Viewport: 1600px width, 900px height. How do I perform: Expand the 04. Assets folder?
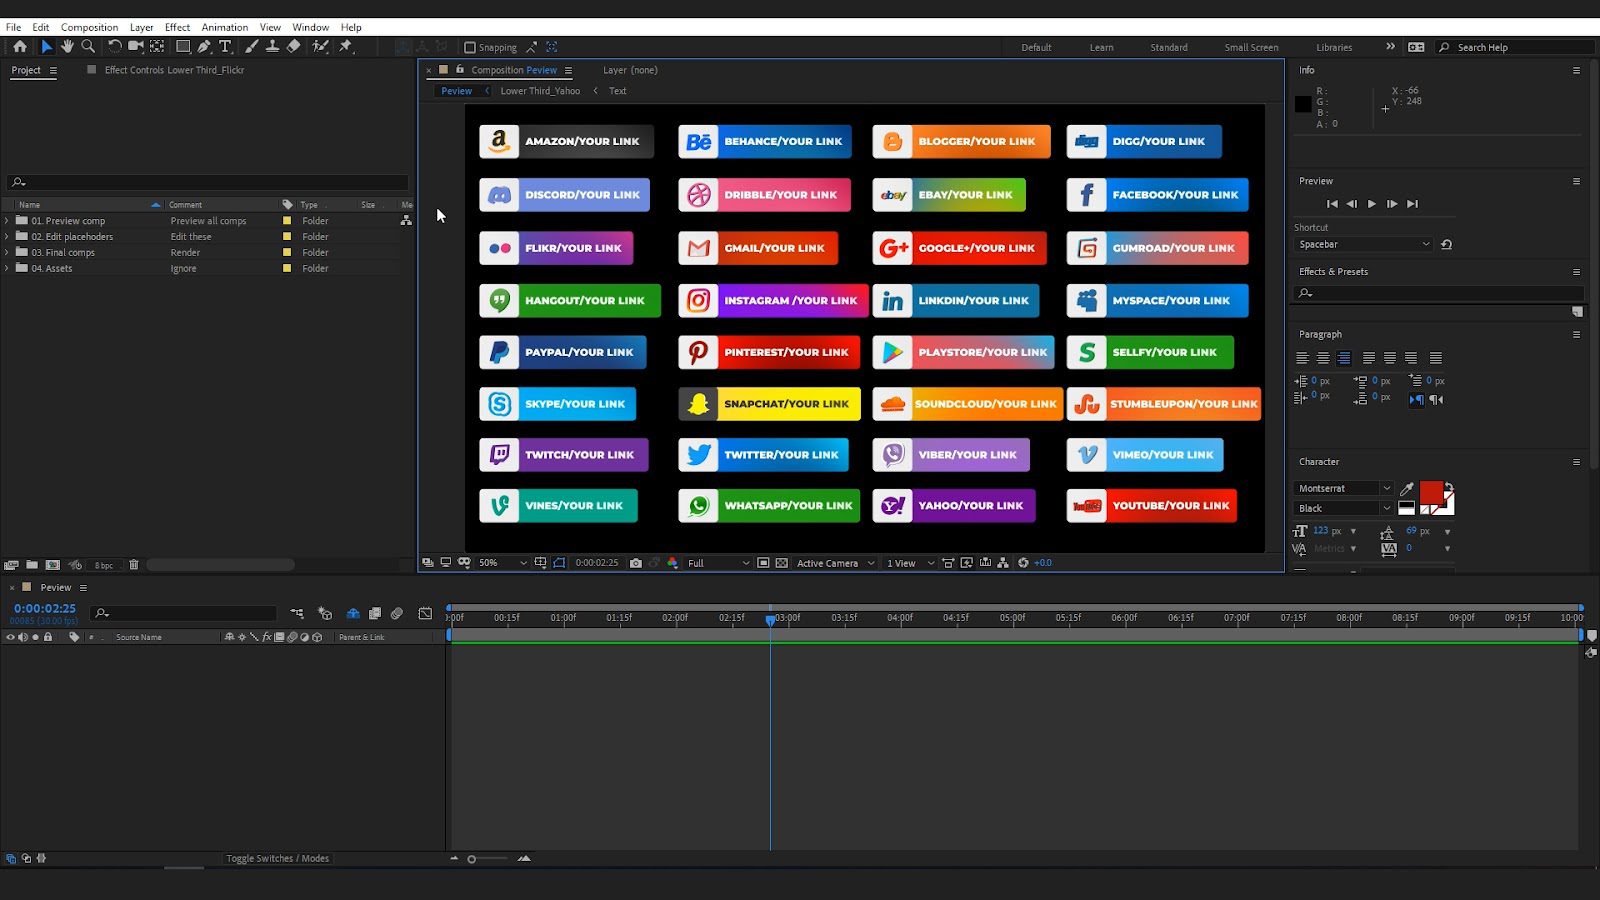[7, 269]
